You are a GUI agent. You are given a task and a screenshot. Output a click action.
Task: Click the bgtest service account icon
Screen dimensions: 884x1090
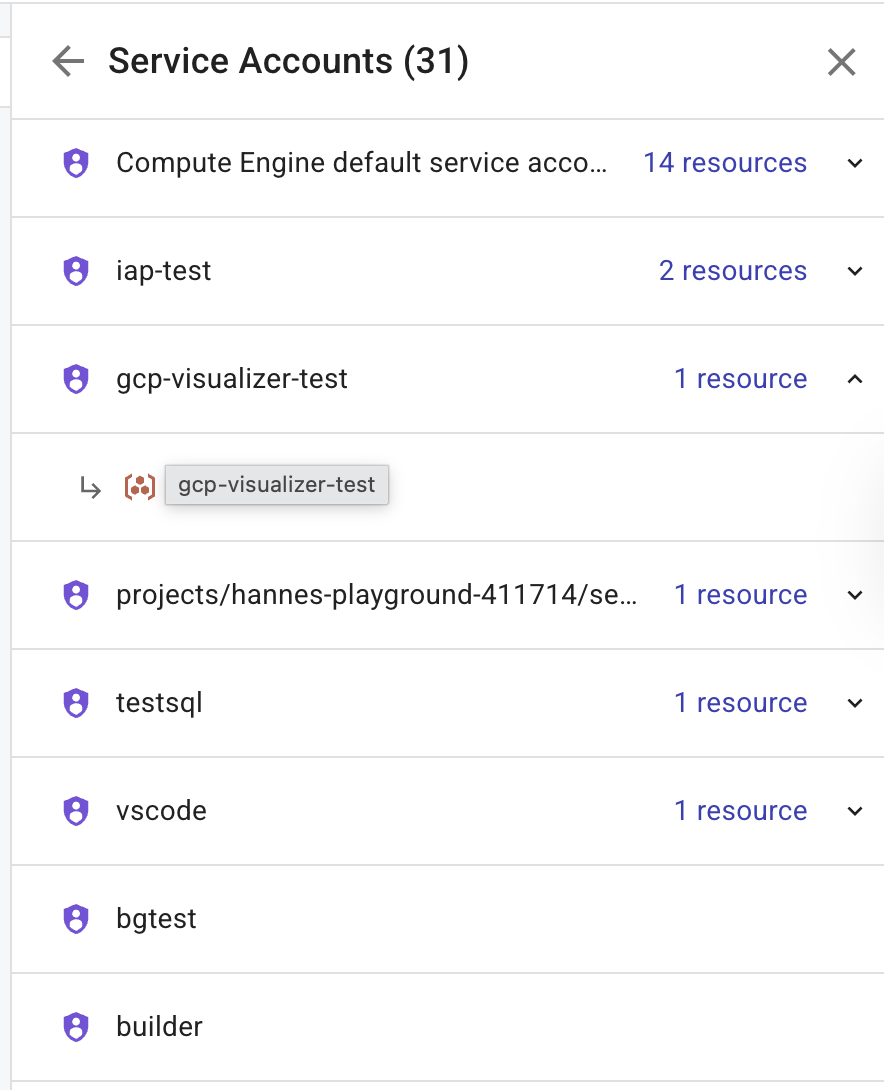[75, 918]
